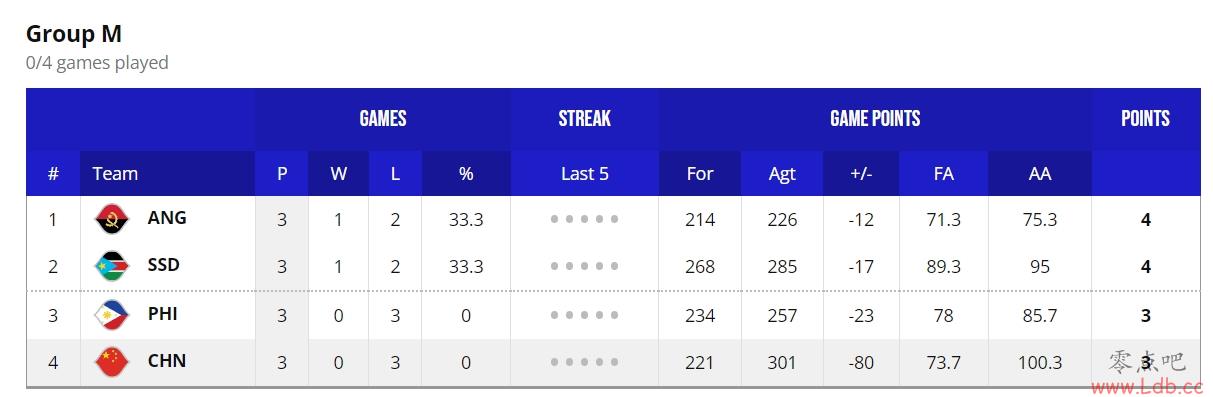Click the South Sudan flag icon

[112, 266]
